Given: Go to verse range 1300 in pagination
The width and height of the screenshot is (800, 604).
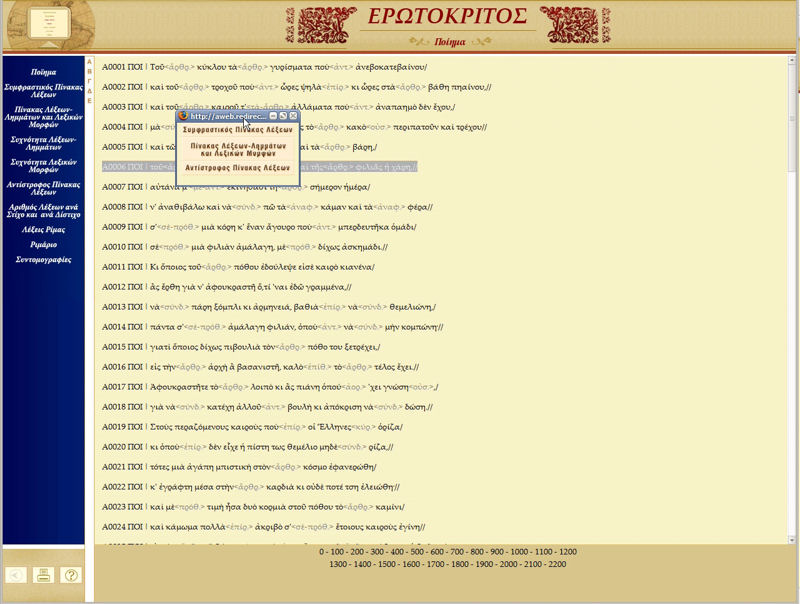Looking at the screenshot, I should [x=338, y=565].
